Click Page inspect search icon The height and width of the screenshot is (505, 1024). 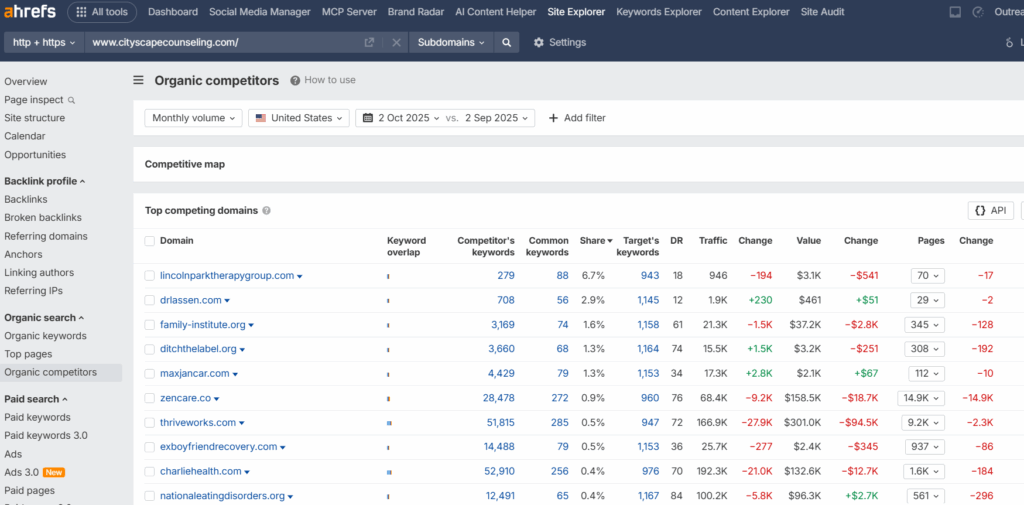pyautogui.click(x=72, y=100)
